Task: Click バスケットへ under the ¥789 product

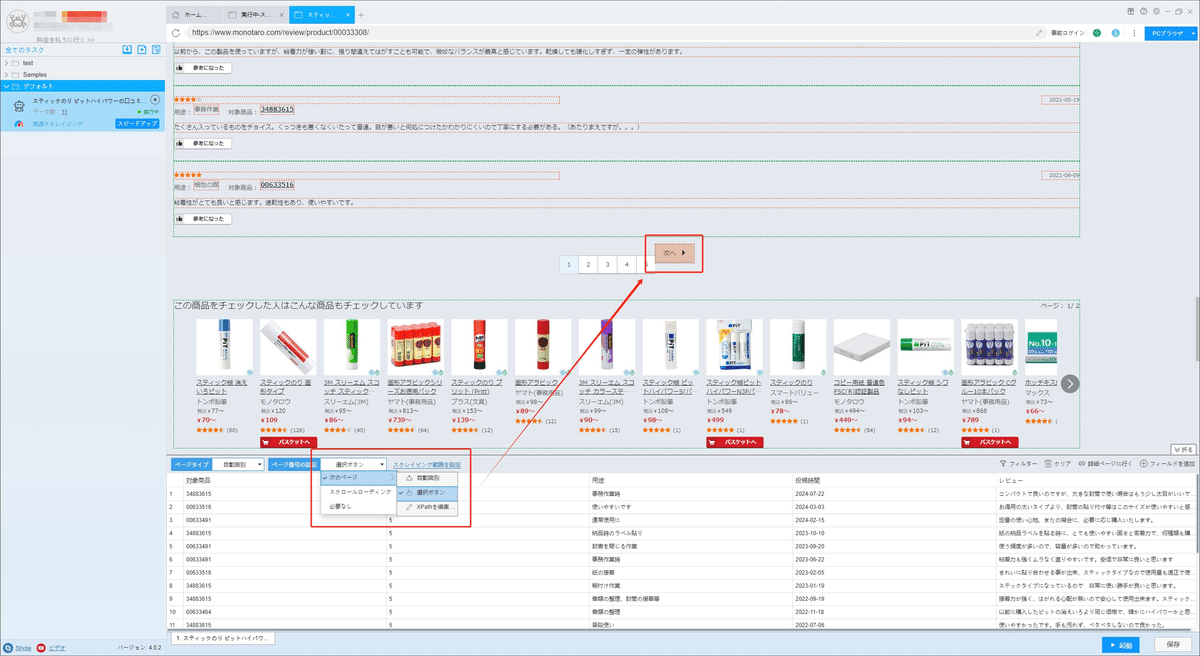Action: pos(990,441)
